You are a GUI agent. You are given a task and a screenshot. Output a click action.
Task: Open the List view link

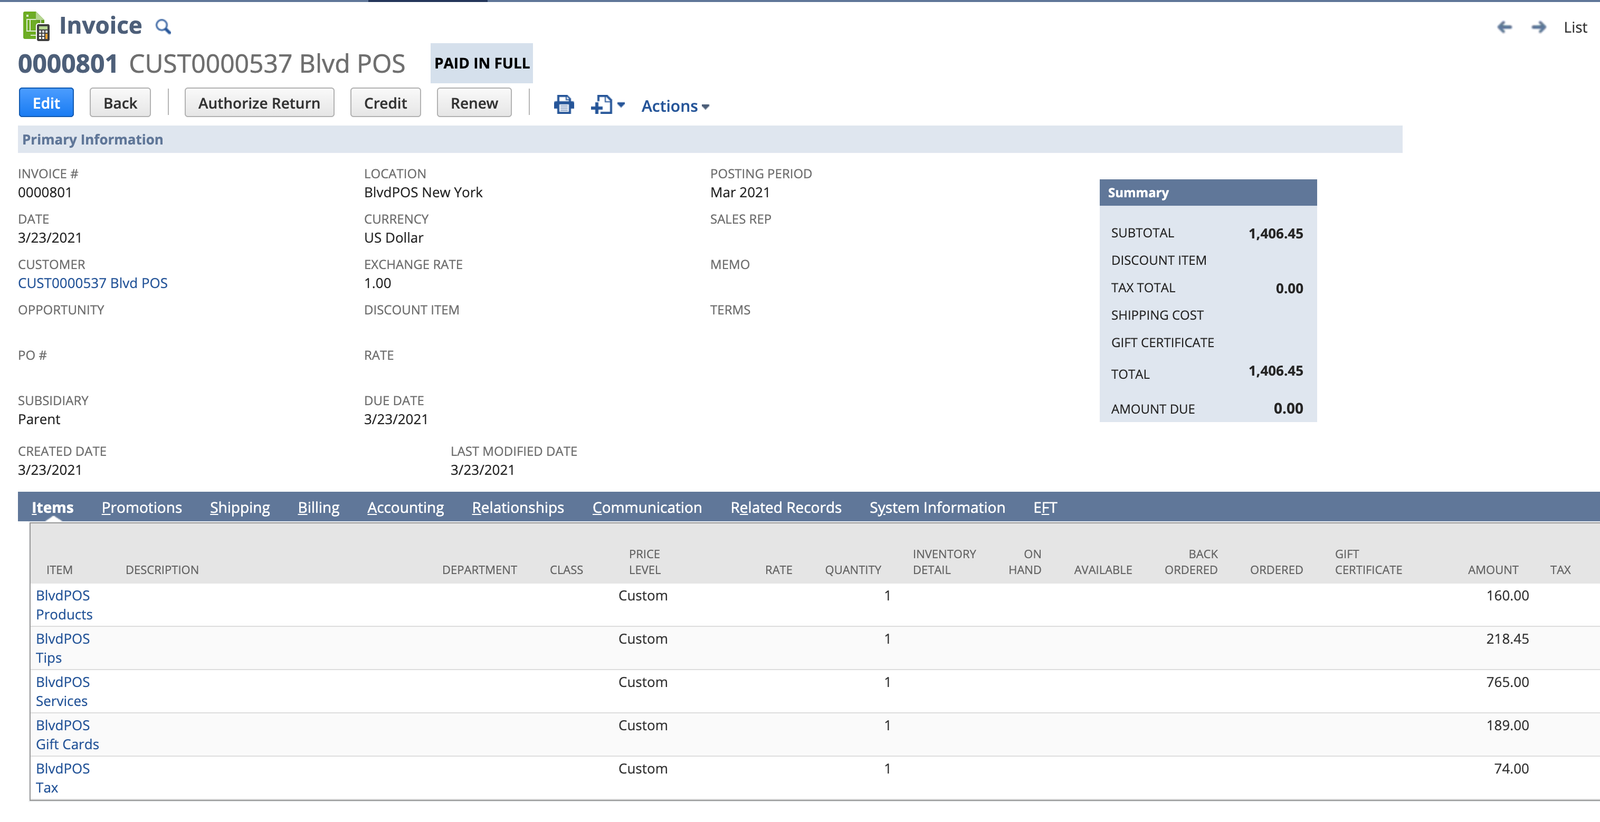pos(1575,27)
